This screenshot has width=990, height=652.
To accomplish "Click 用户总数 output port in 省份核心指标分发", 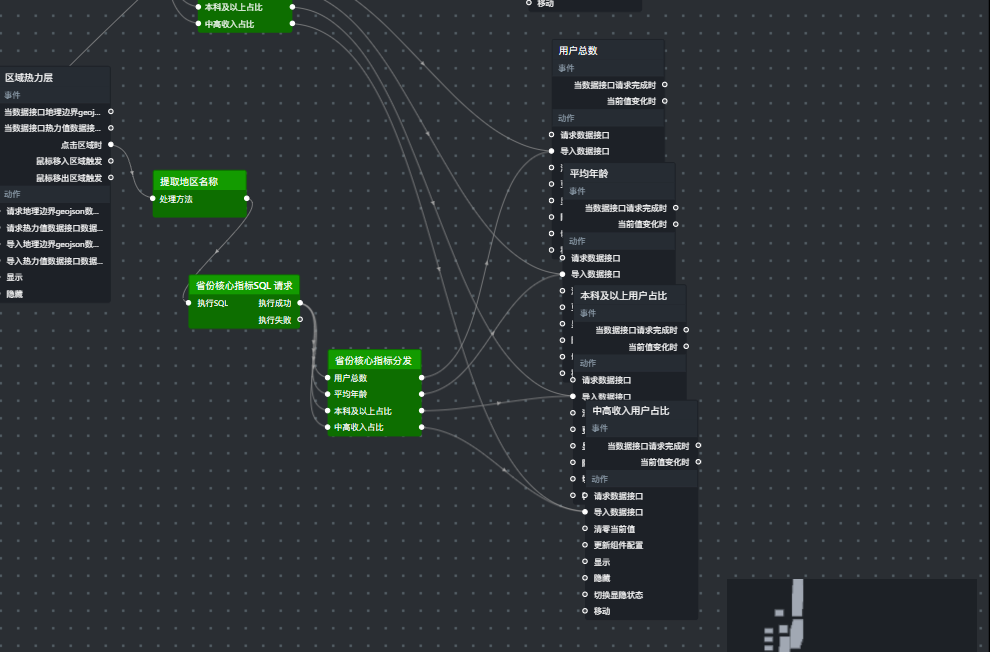I will pyautogui.click(x=422, y=377).
